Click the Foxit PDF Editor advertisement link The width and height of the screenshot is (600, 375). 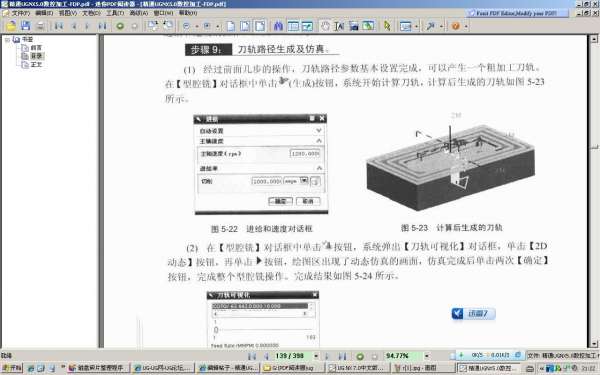tap(516, 13)
